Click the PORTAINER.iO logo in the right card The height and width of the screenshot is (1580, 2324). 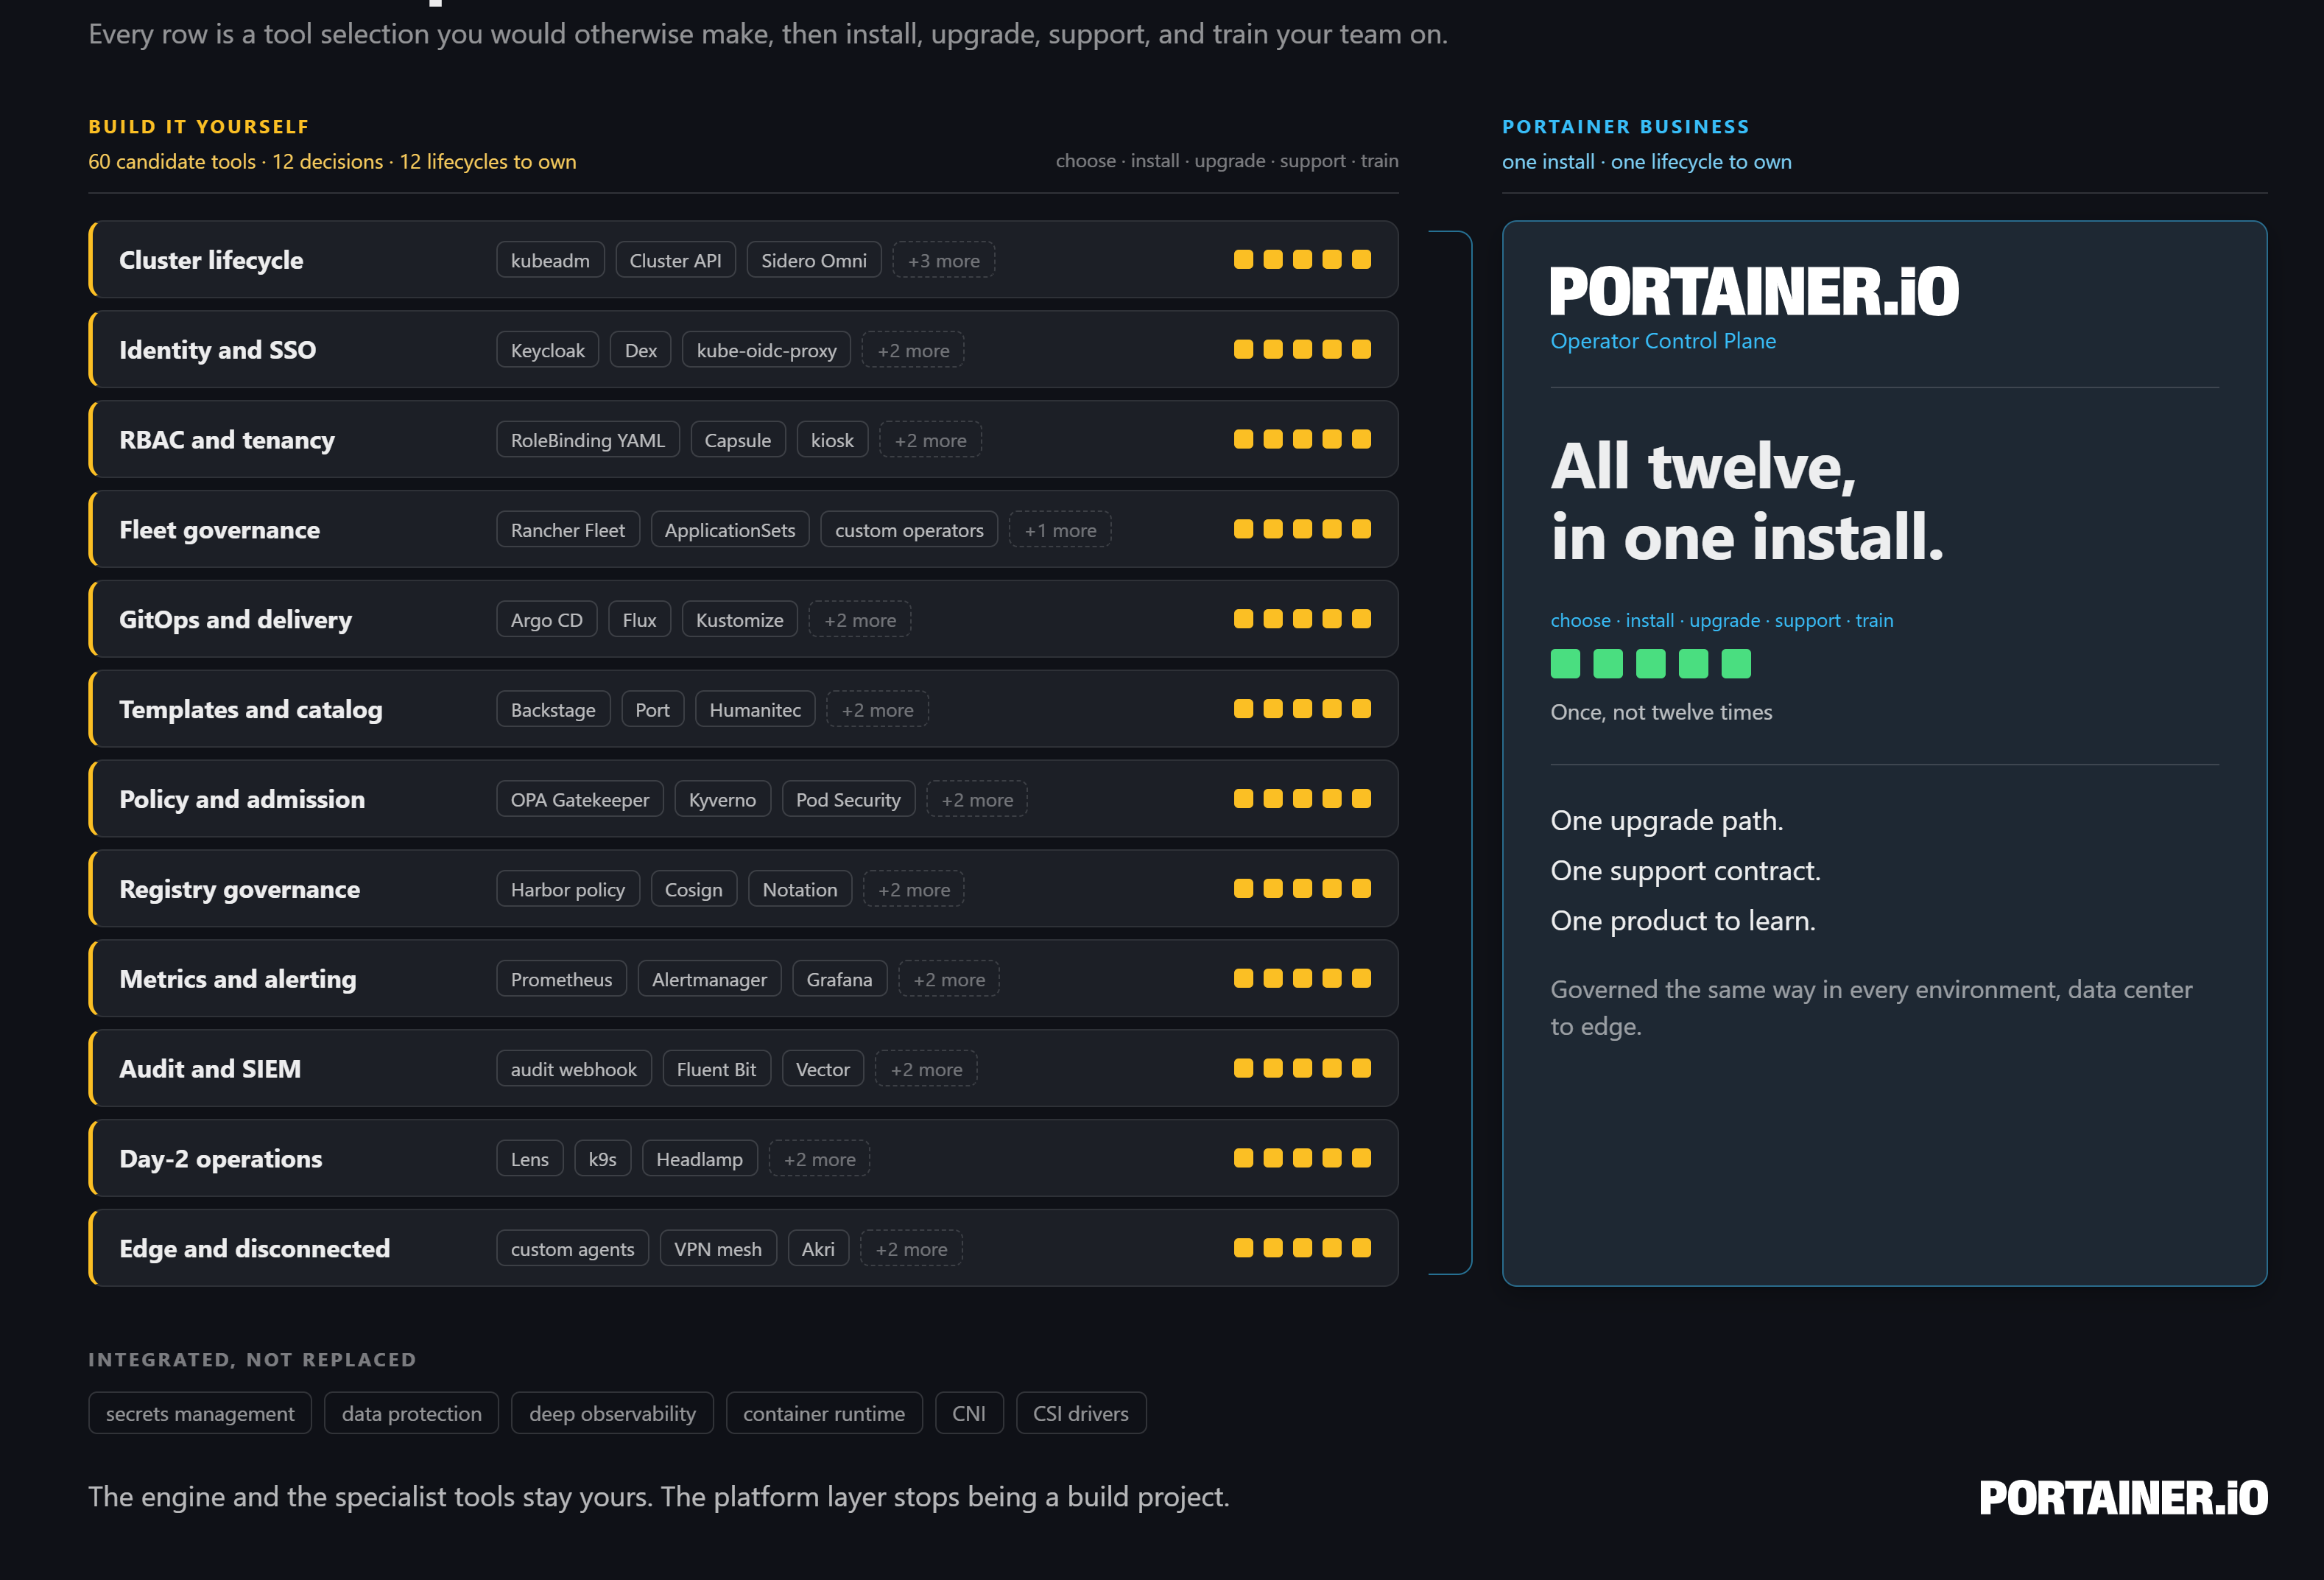(1754, 291)
